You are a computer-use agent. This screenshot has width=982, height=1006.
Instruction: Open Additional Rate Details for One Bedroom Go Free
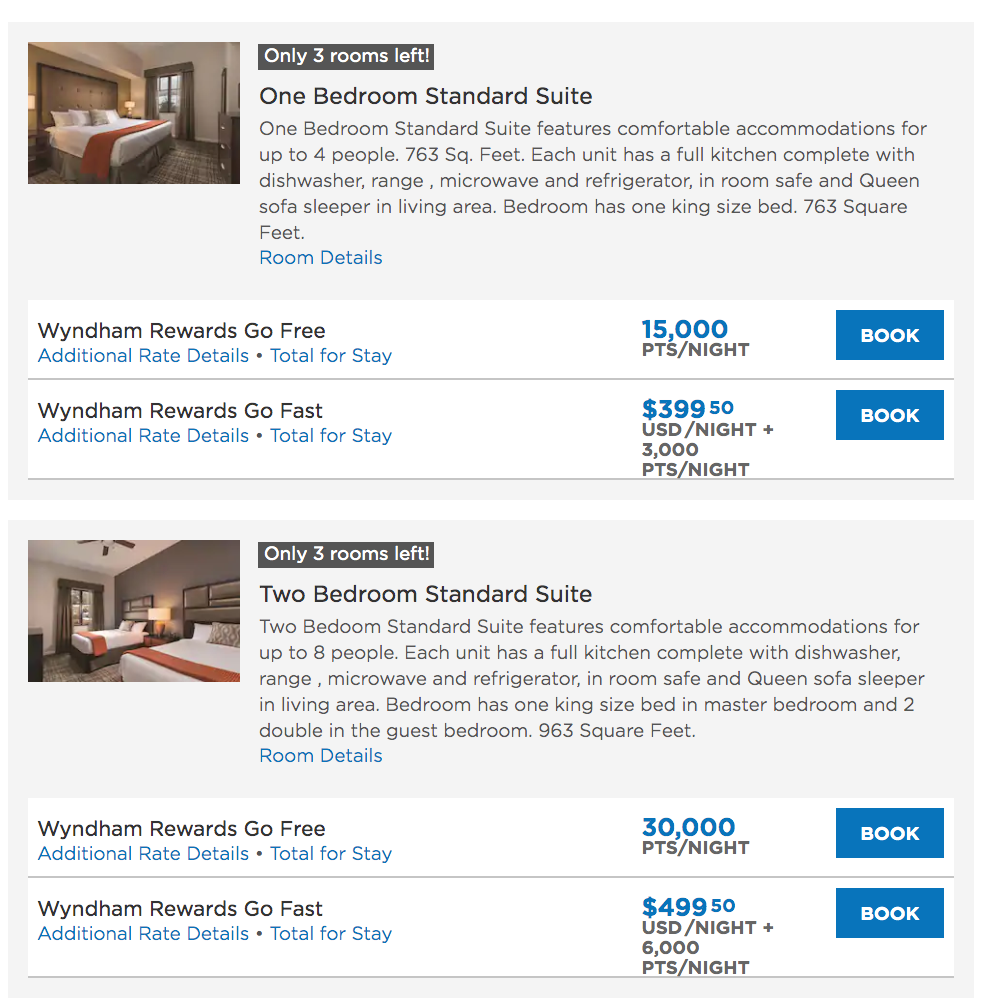[x=143, y=355]
